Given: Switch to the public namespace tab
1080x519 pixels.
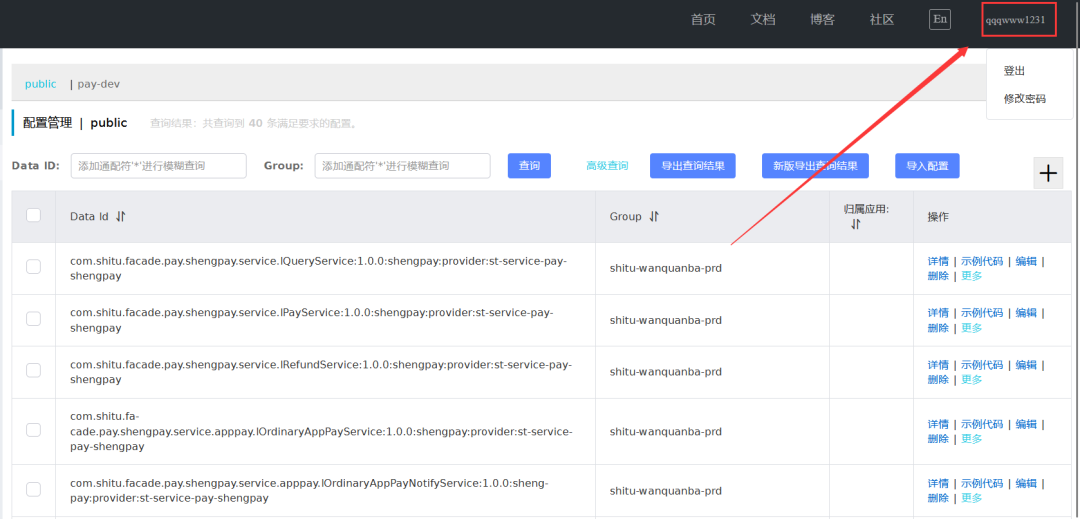Looking at the screenshot, I should tap(41, 84).
